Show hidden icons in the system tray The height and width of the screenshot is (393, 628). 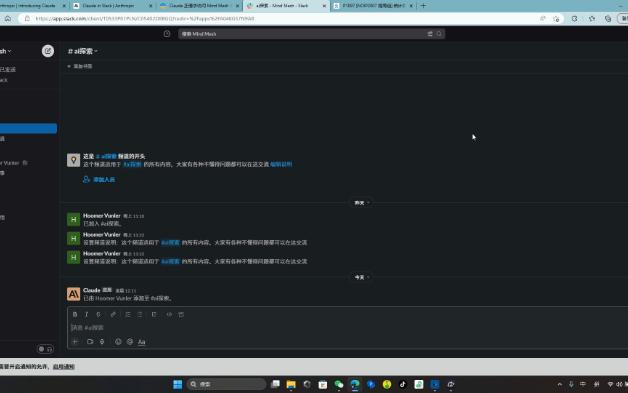tap(560, 384)
